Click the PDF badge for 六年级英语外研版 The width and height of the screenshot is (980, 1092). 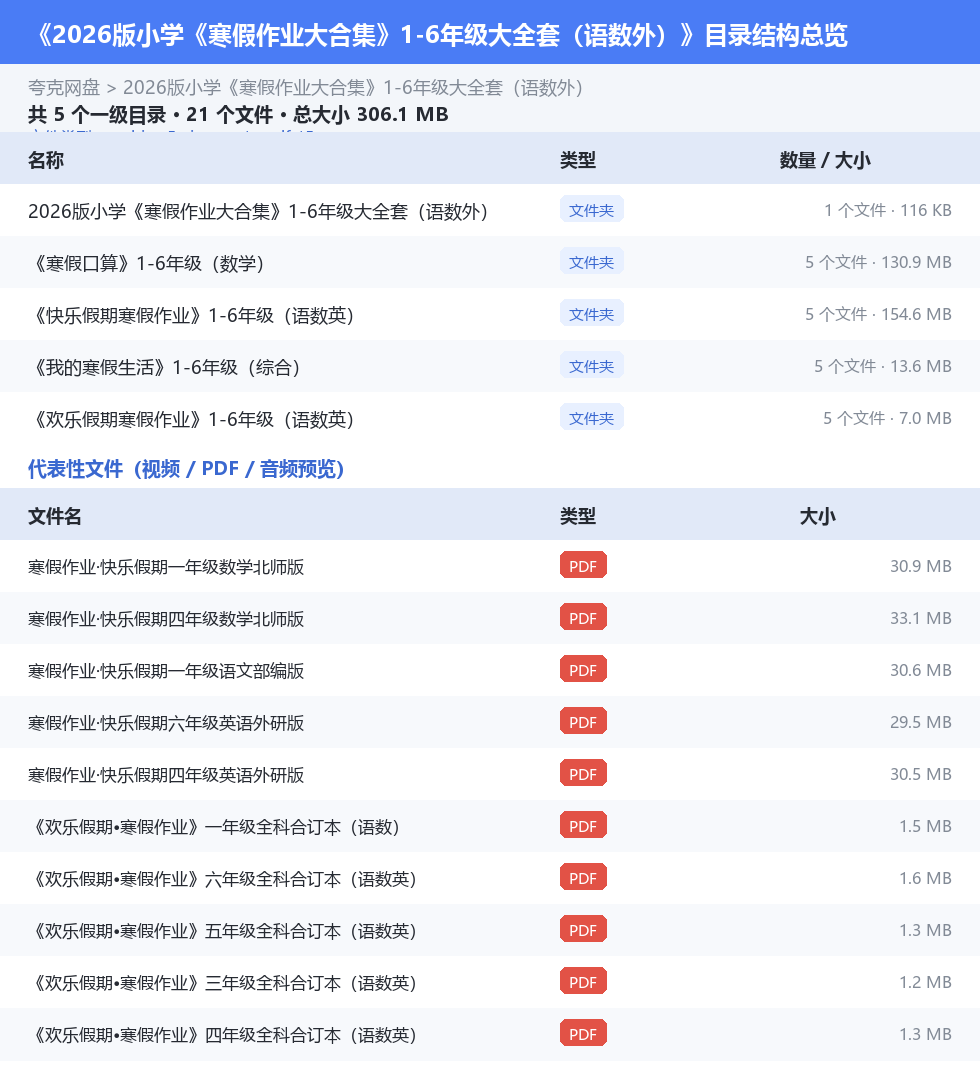click(583, 722)
